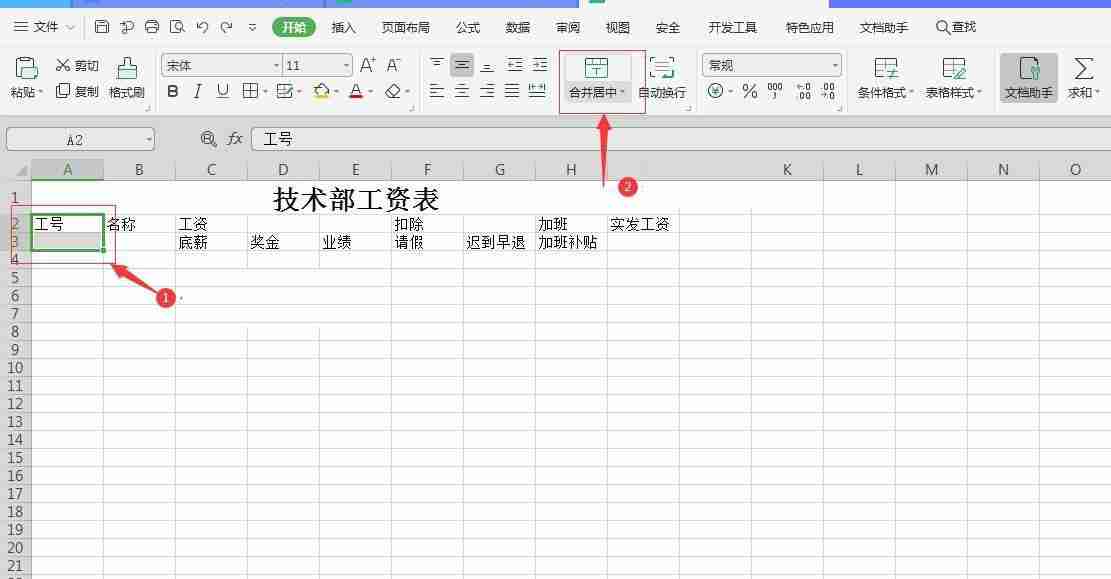This screenshot has height=579, width=1111.
Task: Open the 页面布局 tab
Action: coord(405,27)
